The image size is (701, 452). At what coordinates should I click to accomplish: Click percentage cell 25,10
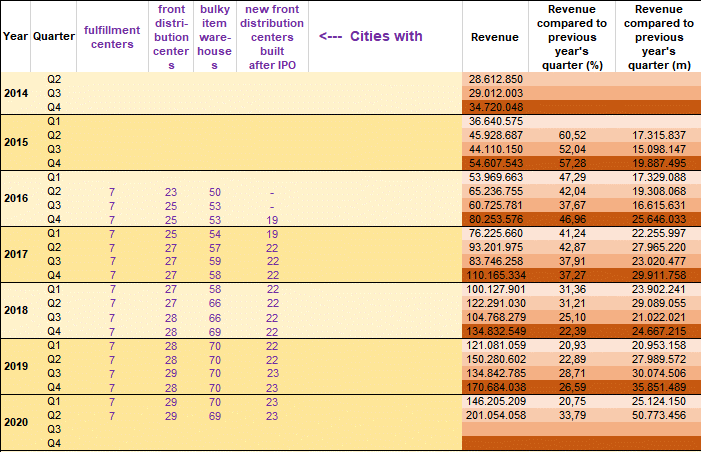point(572,317)
